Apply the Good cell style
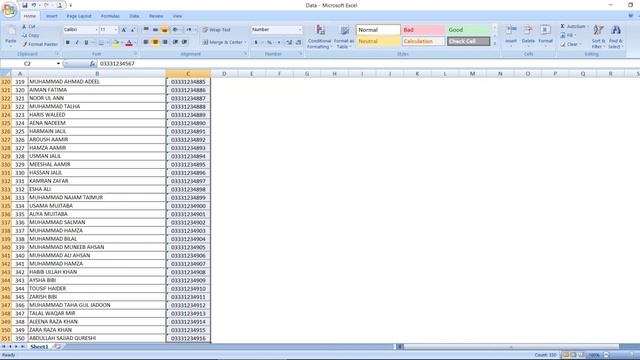 [469, 30]
